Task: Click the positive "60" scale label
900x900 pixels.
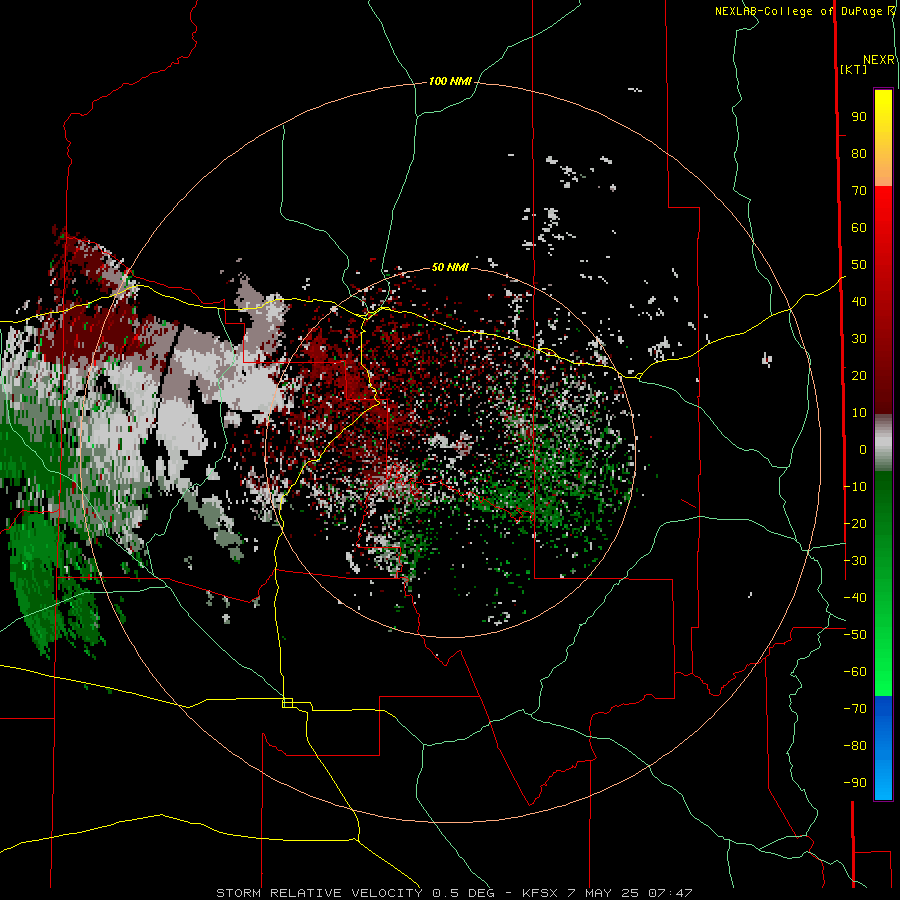Action: pyautogui.click(x=859, y=228)
